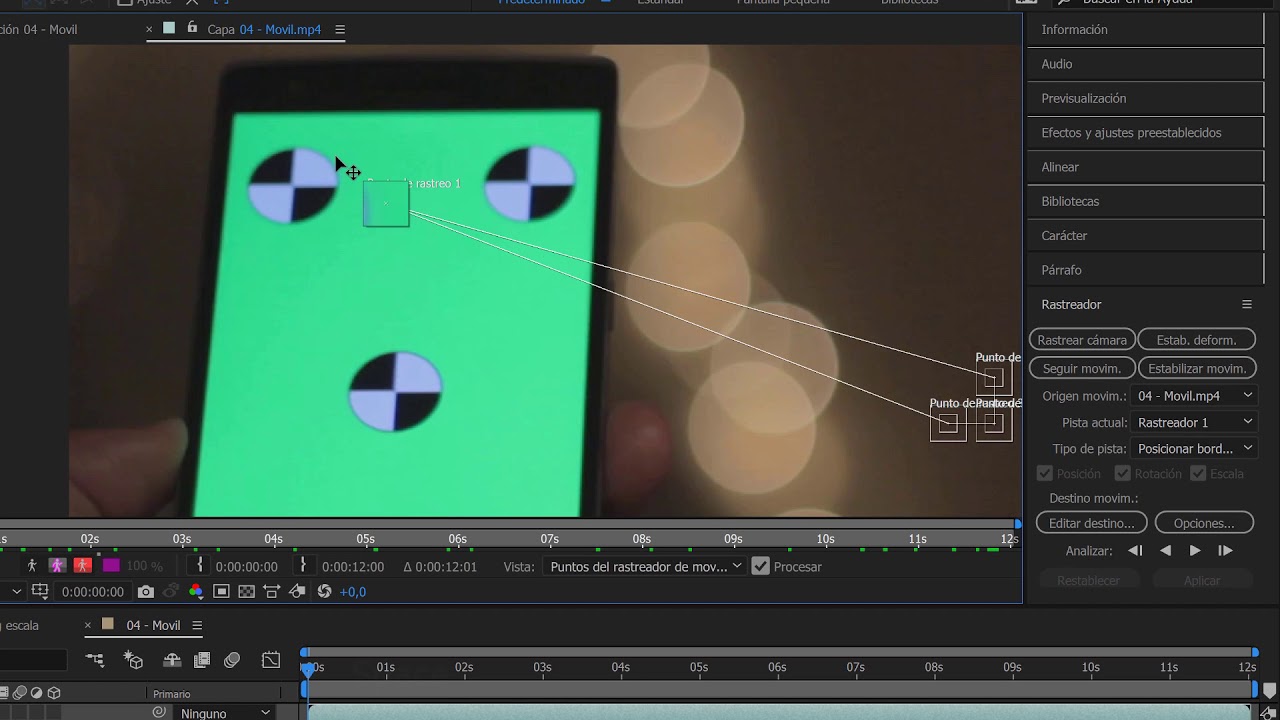Open the Graph Editor icon

pos(271,660)
